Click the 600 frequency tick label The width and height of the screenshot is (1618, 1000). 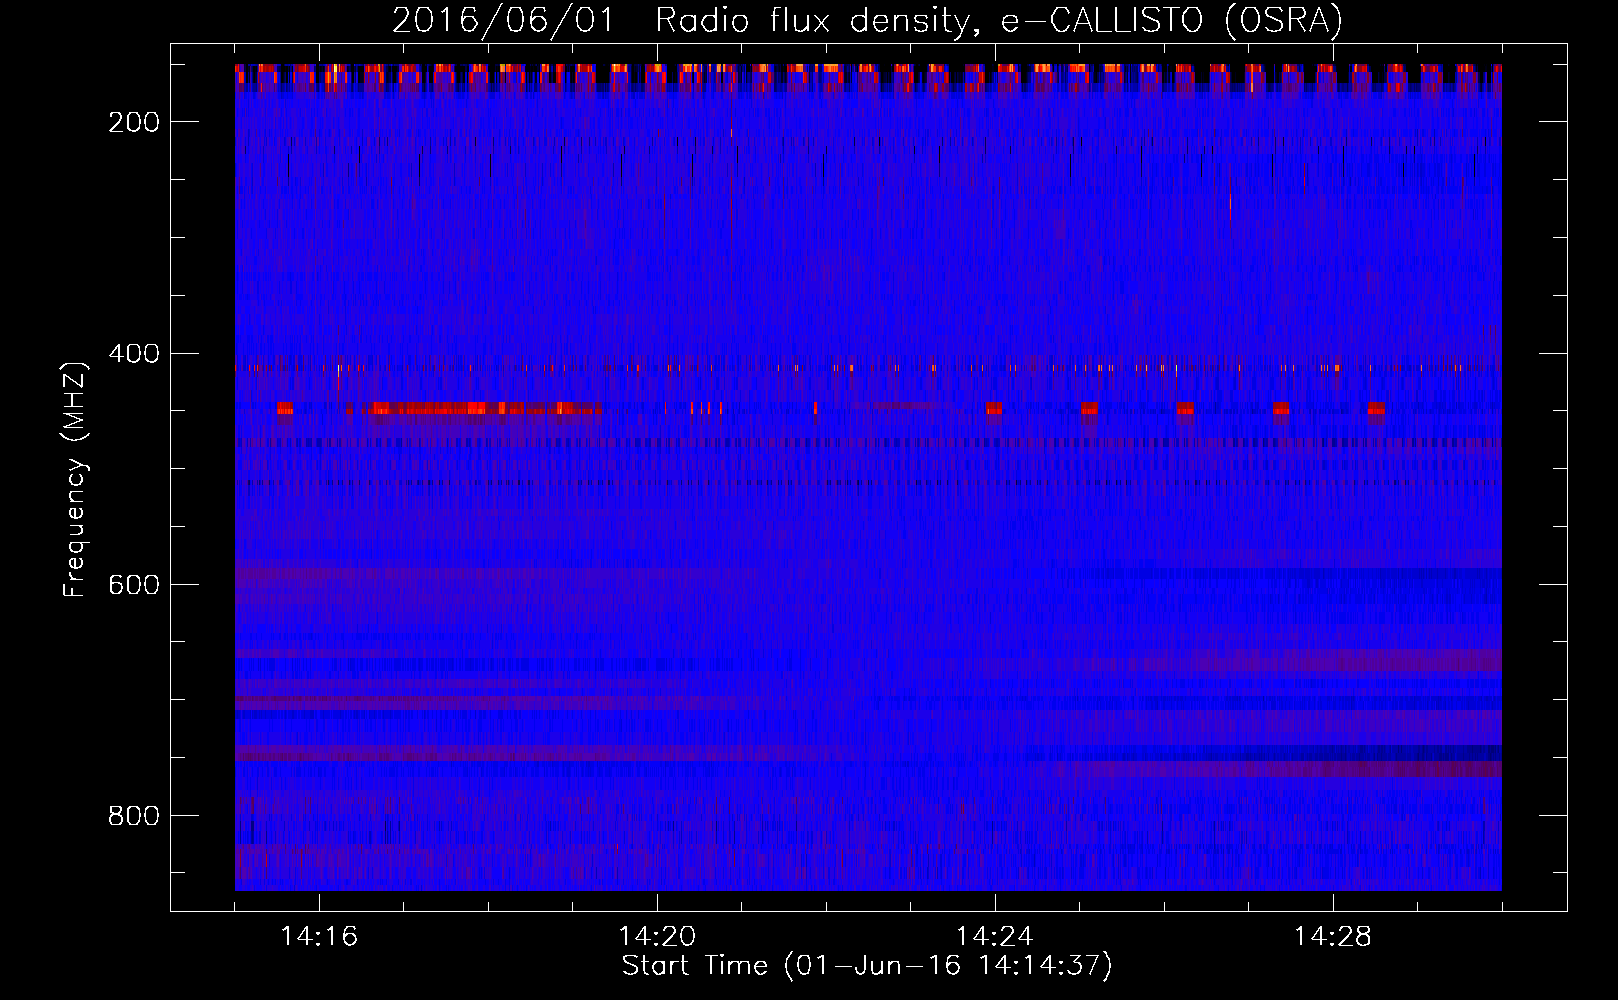point(133,585)
